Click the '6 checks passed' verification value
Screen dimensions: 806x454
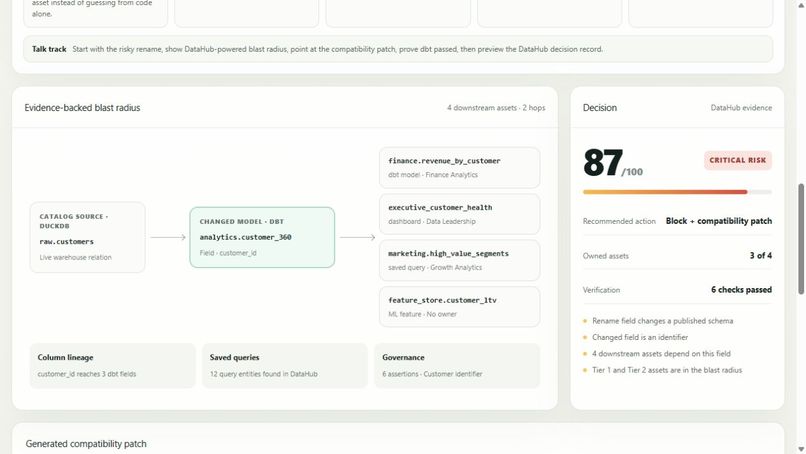point(741,289)
